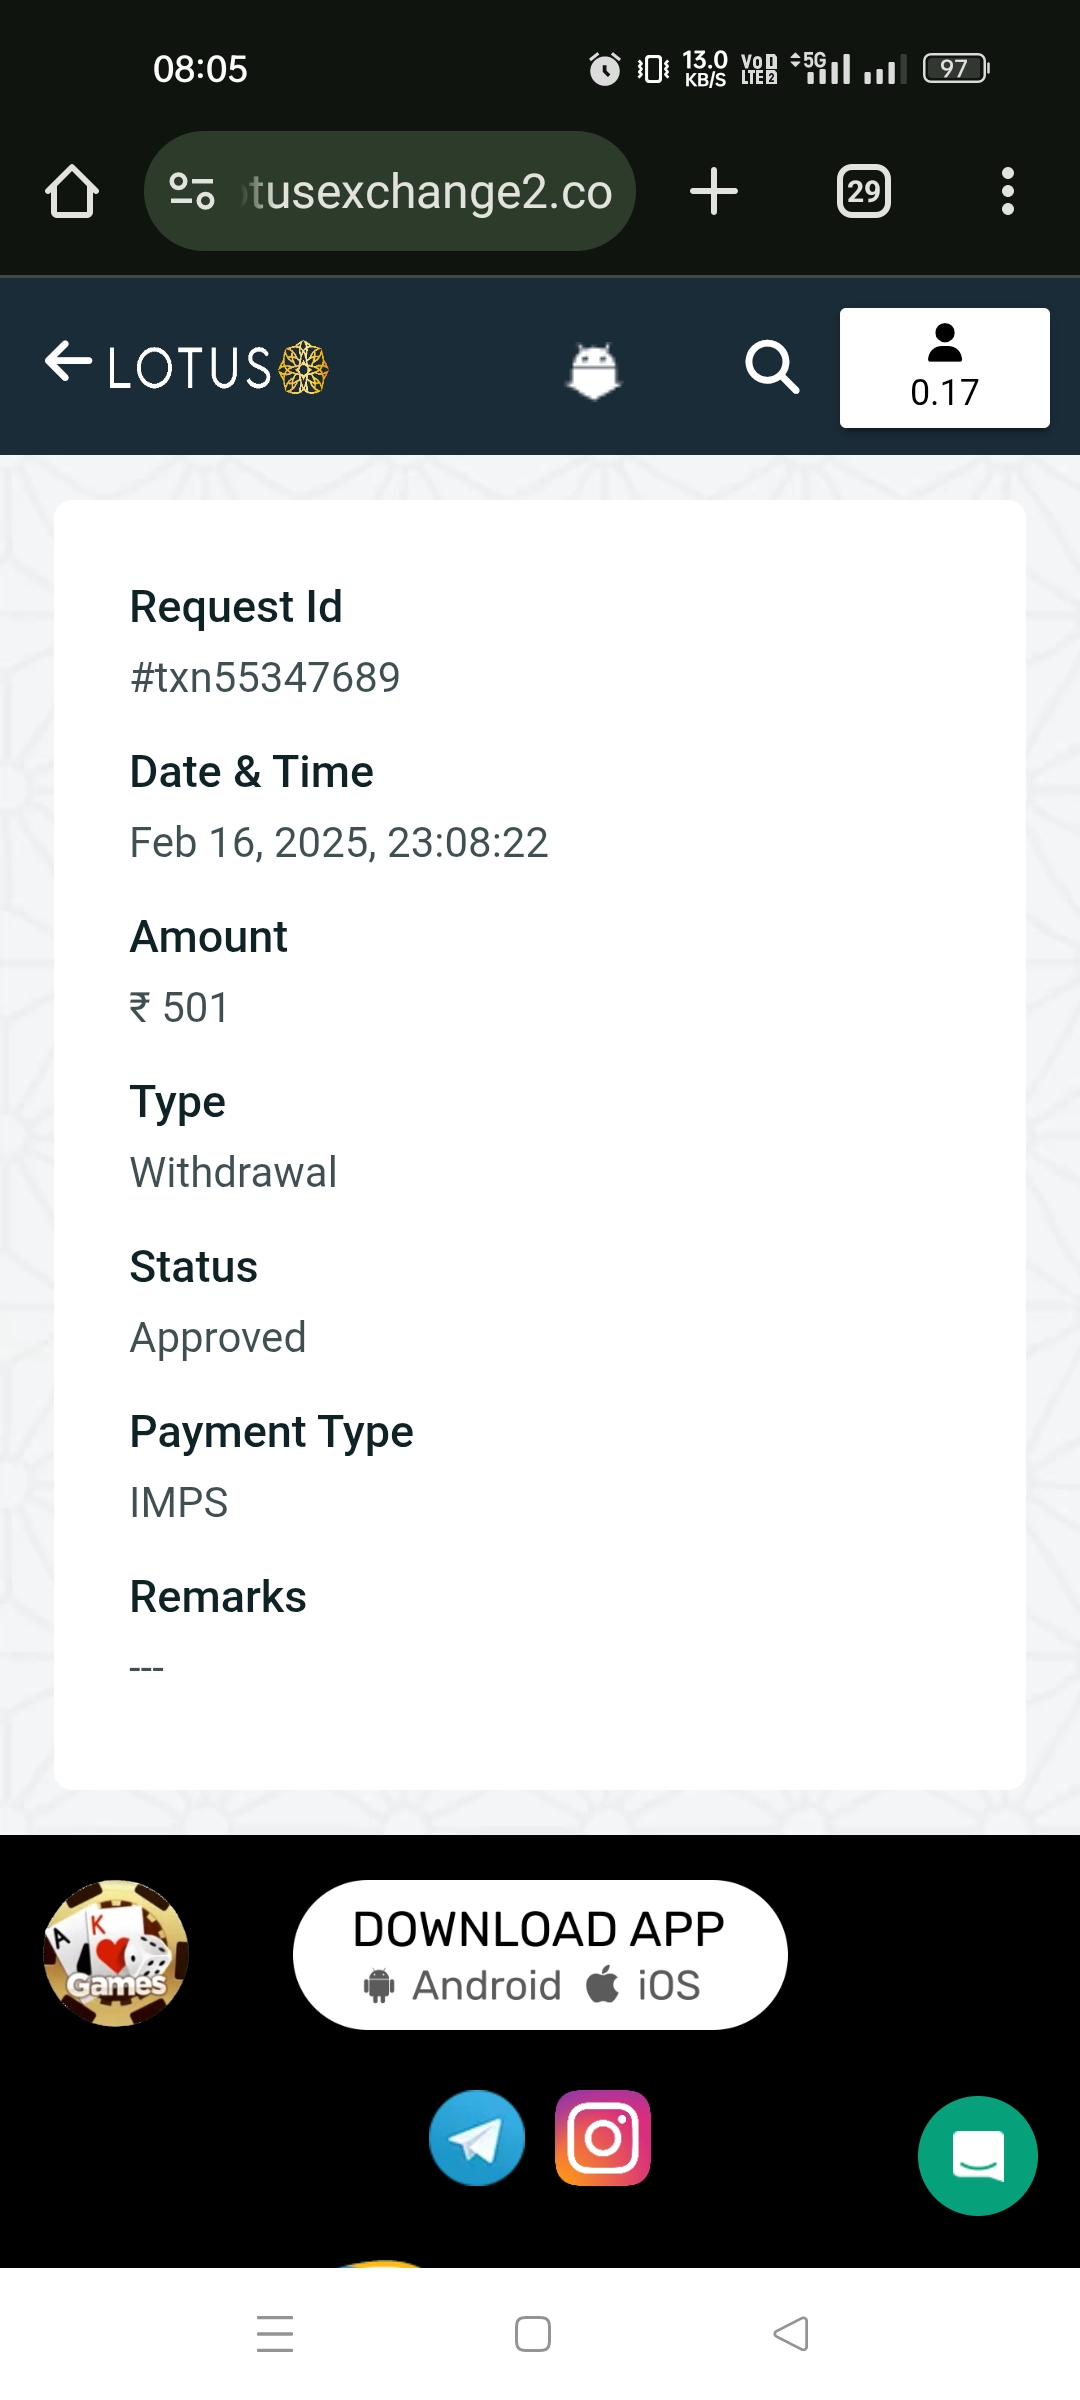
Task: Open the browser three-dot menu
Action: (x=1007, y=191)
